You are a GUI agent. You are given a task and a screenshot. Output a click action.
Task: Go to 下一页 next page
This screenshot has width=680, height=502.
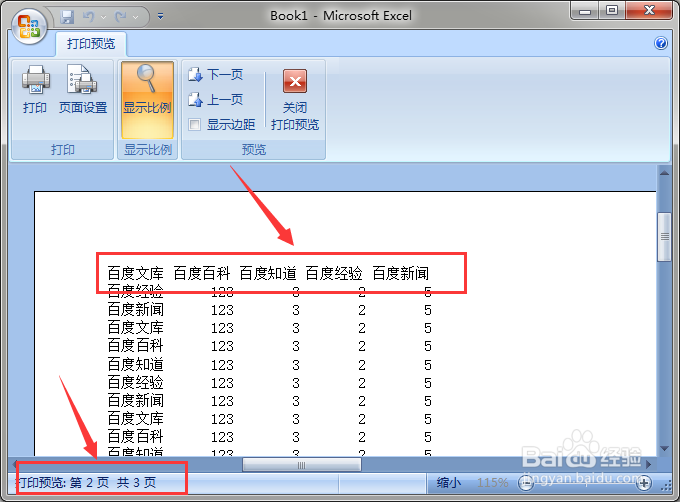[216, 75]
